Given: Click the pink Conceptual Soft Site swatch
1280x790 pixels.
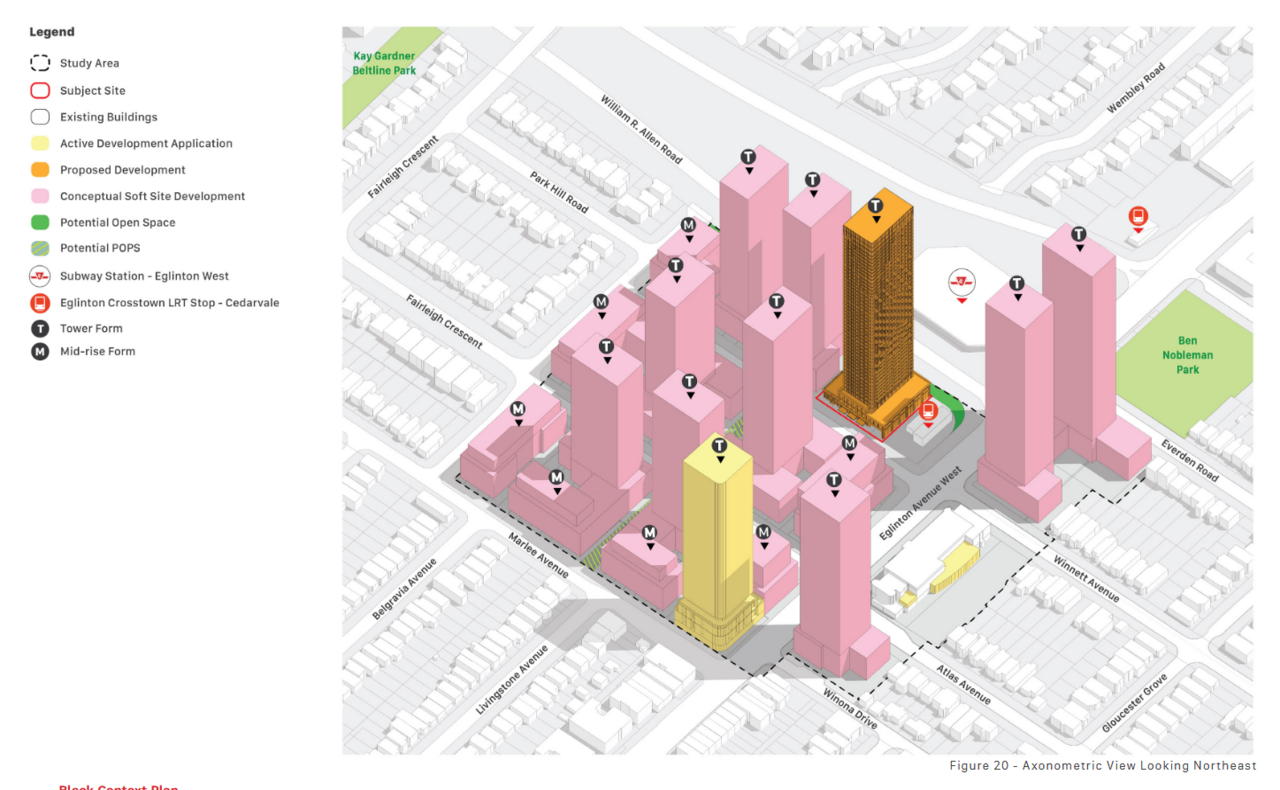Looking at the screenshot, I should pyautogui.click(x=40, y=196).
